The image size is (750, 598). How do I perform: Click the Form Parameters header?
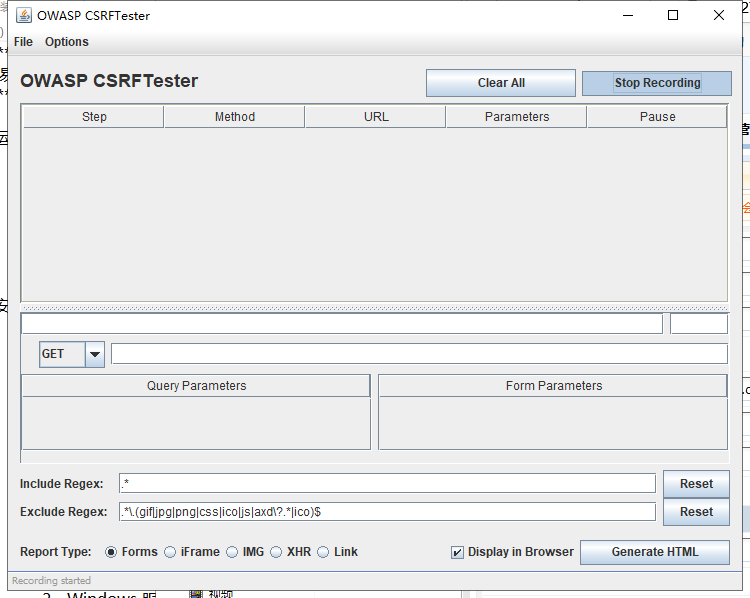pos(553,386)
